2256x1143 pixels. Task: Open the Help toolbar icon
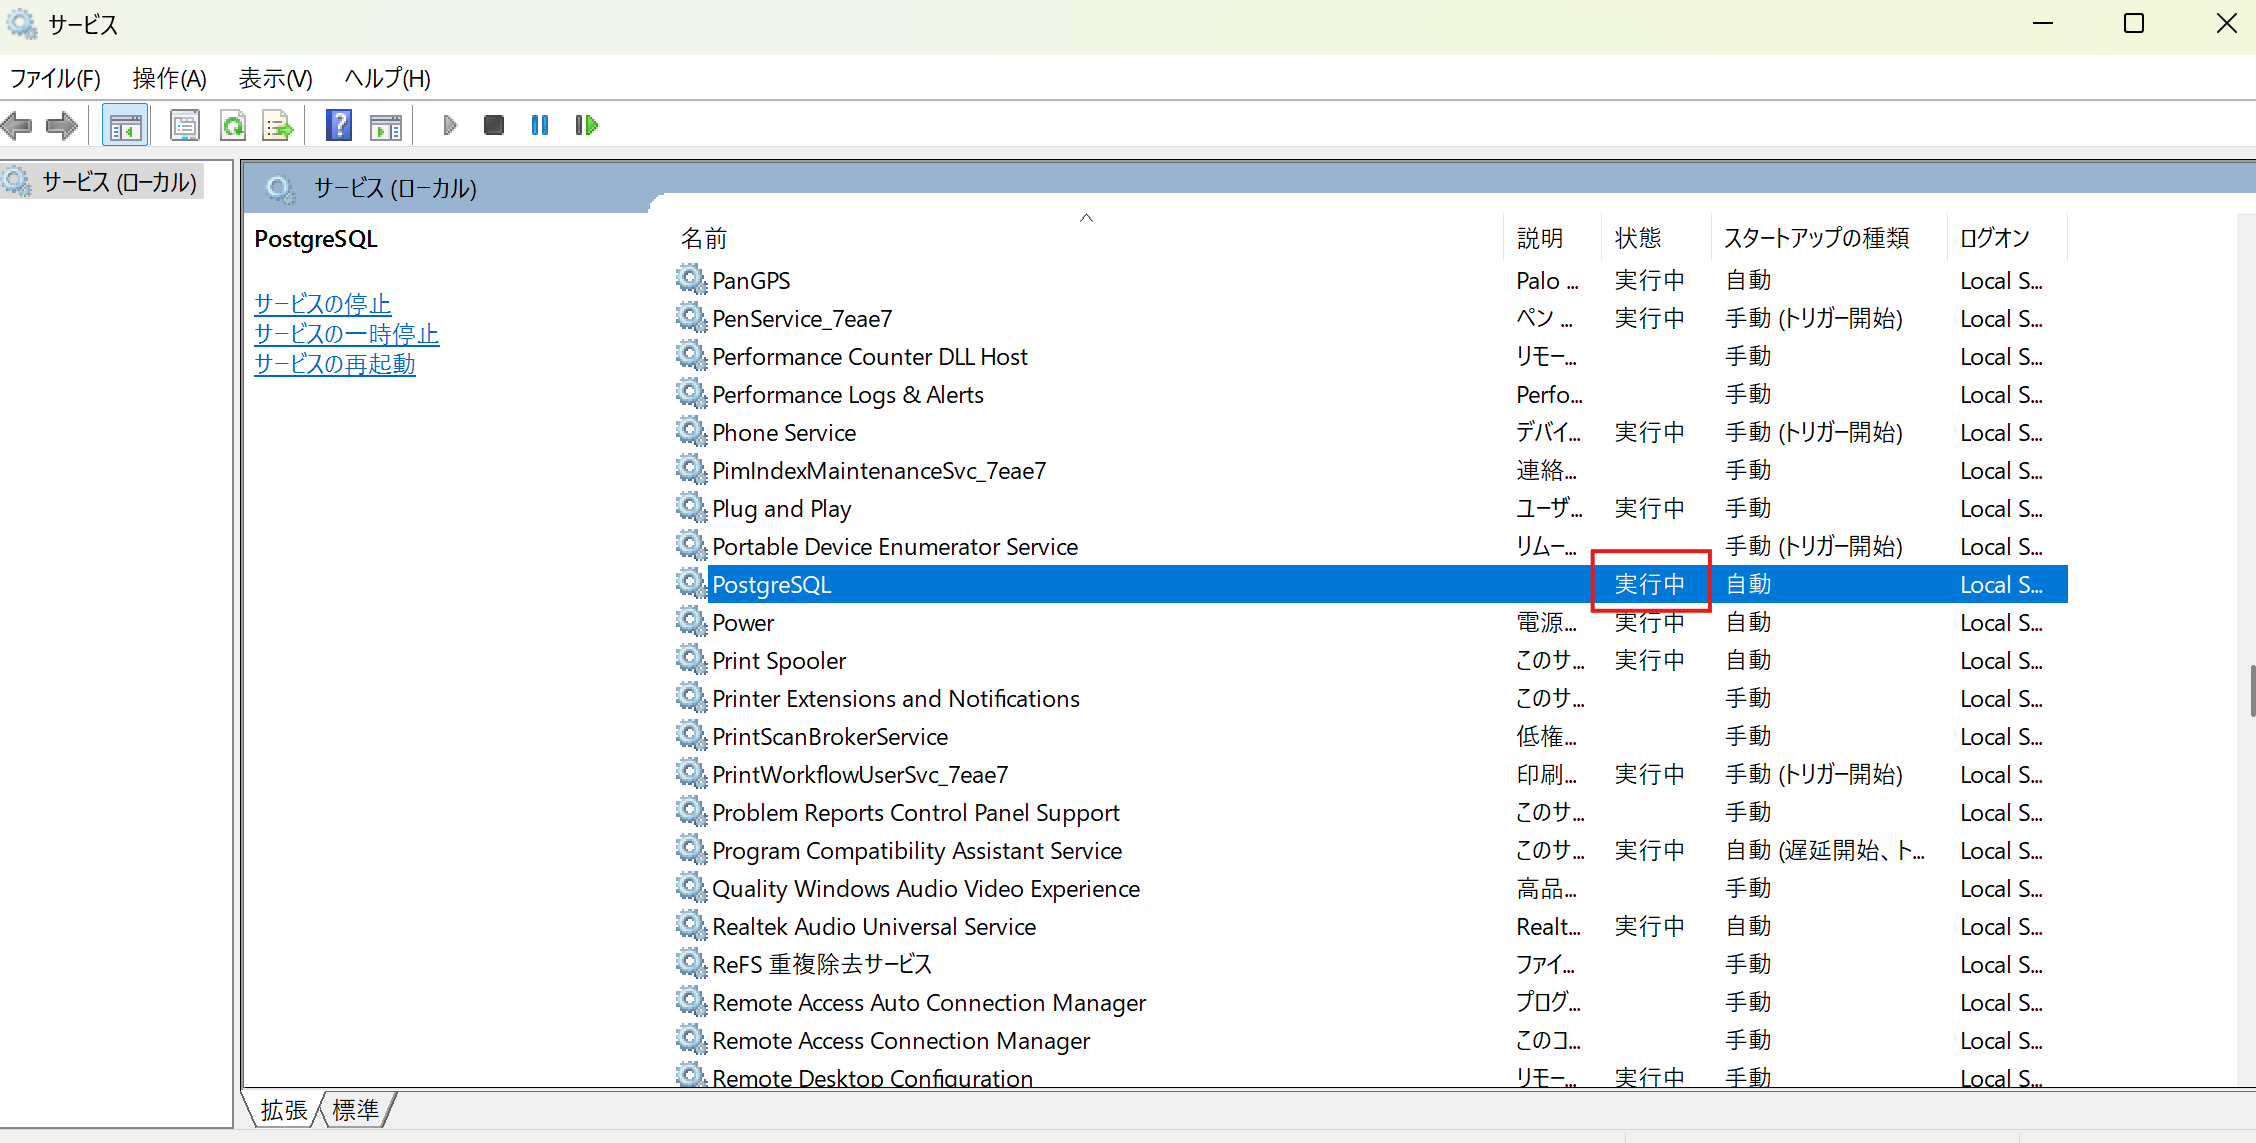point(339,125)
